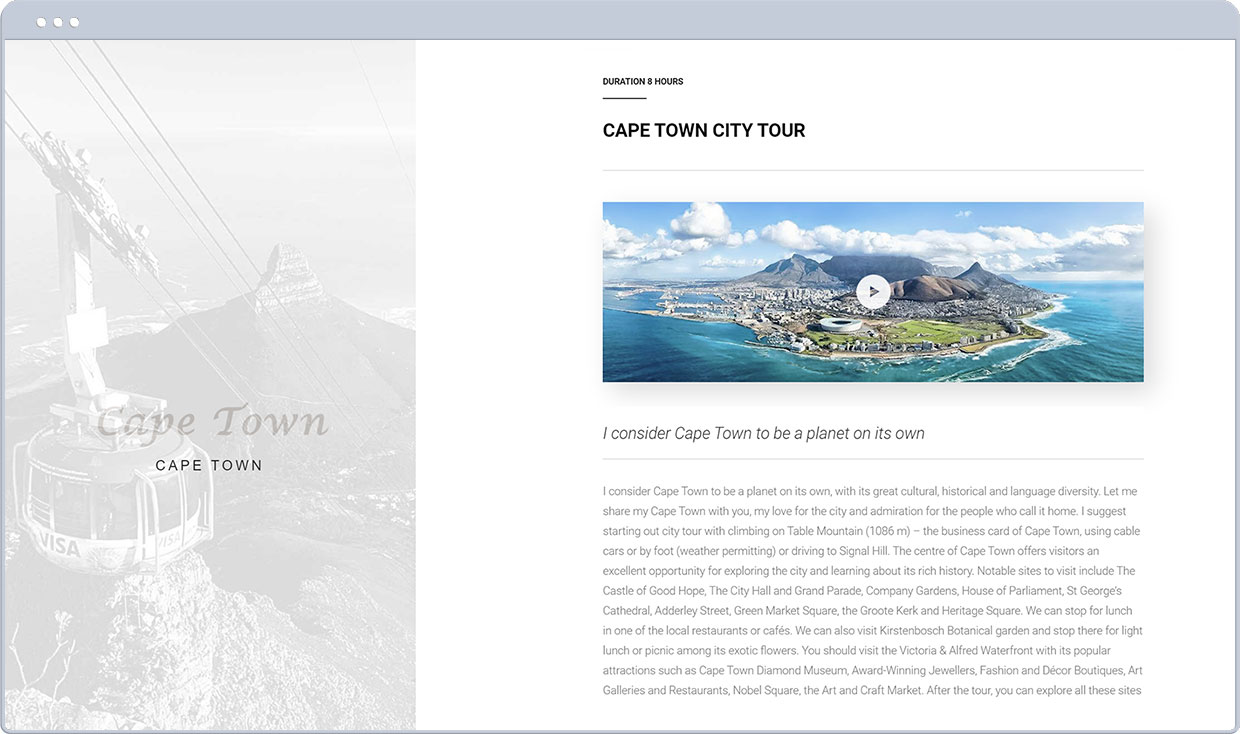Click the 'CAPE TOWN CITY TOUR' heading
This screenshot has height=734, width=1240.
click(x=704, y=131)
